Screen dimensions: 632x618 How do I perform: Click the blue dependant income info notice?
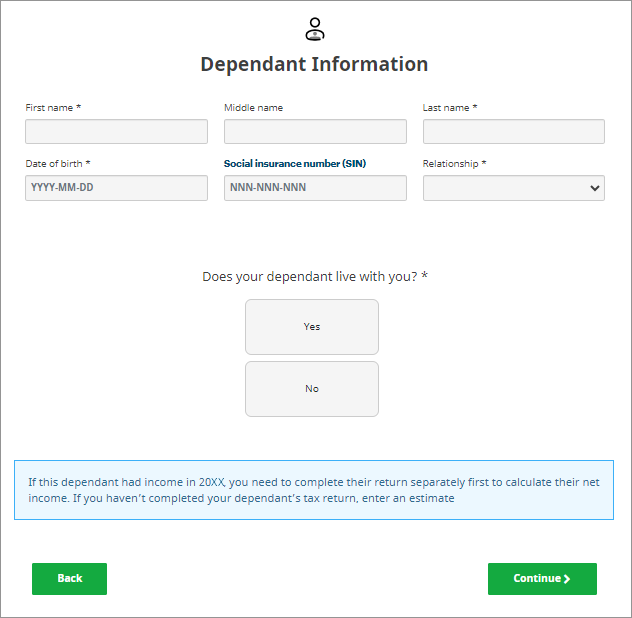pos(314,490)
